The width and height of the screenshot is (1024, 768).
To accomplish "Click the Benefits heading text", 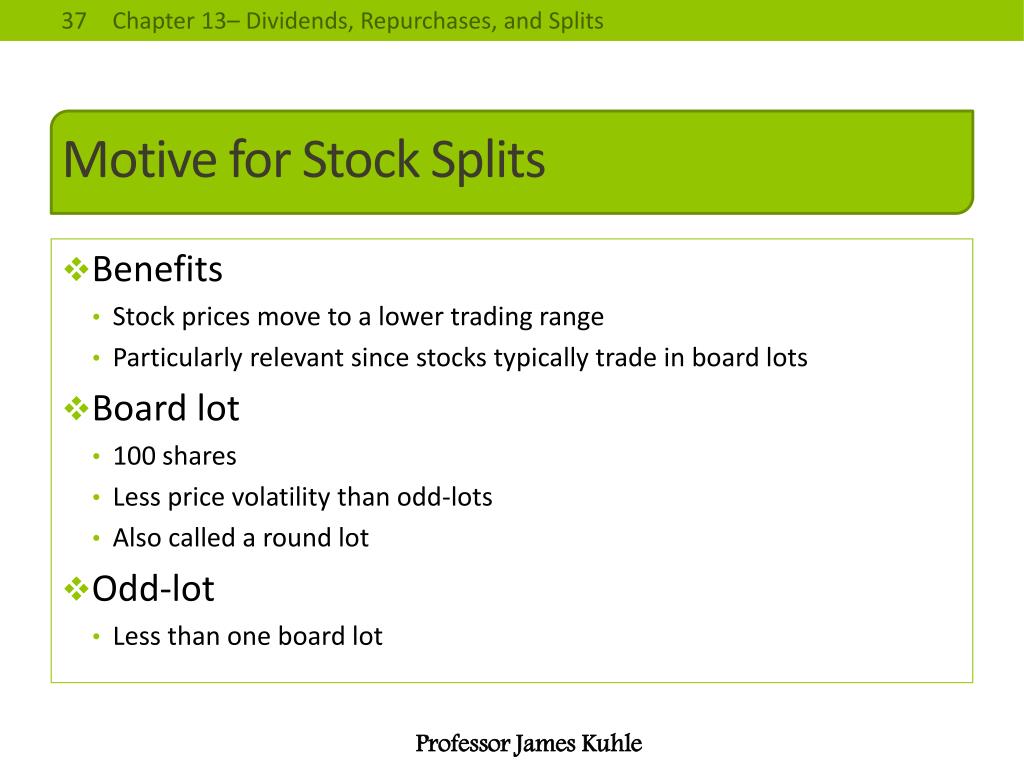I will pos(157,269).
